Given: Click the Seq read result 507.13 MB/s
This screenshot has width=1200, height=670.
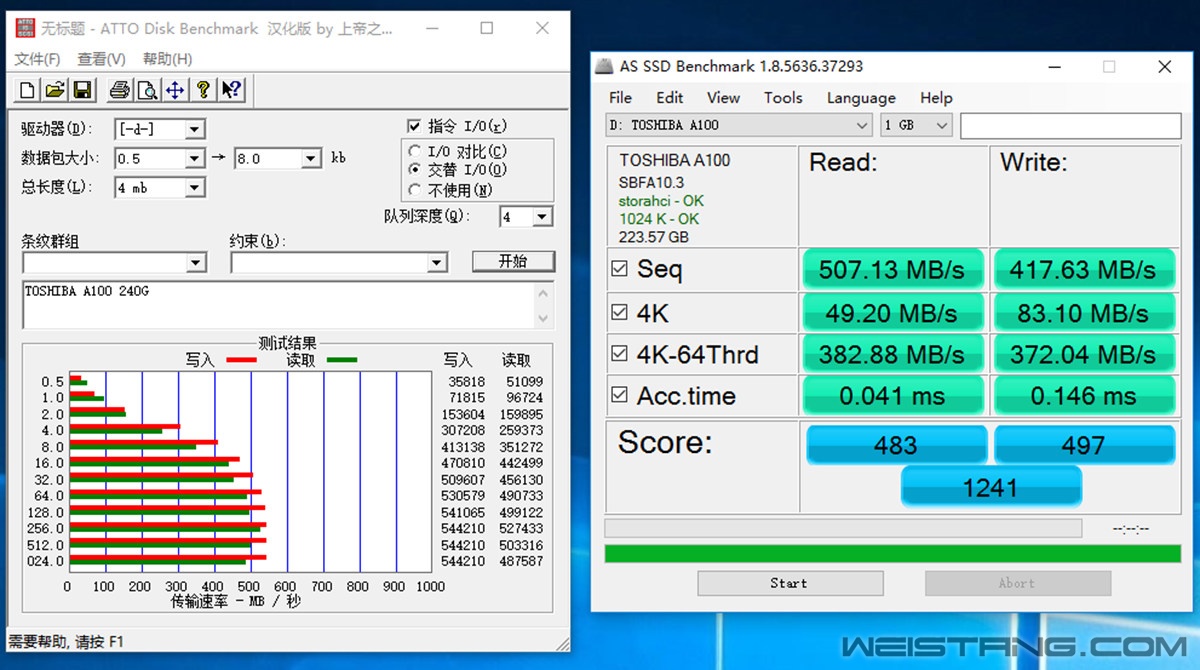Looking at the screenshot, I should click(892, 270).
